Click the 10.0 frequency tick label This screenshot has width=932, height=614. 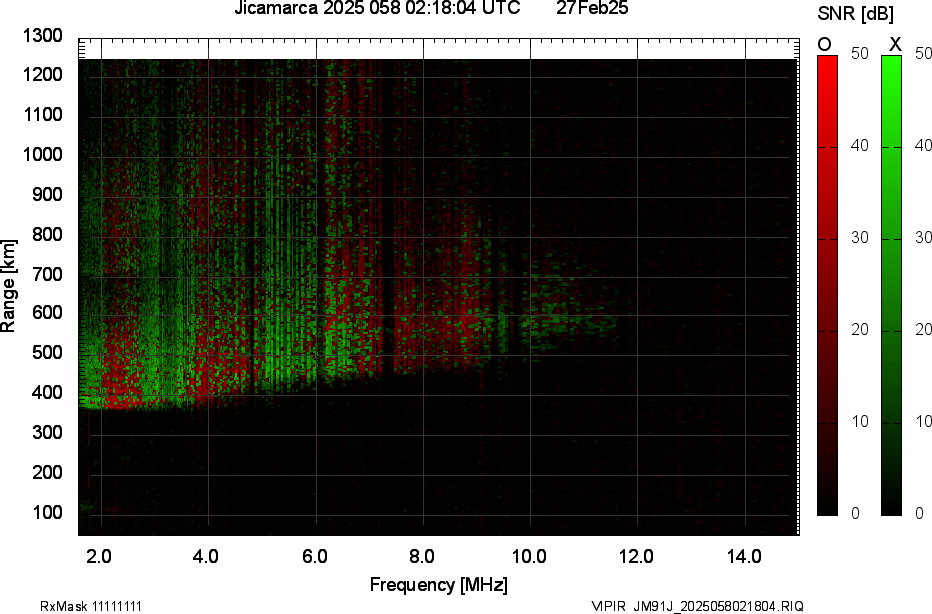point(530,556)
